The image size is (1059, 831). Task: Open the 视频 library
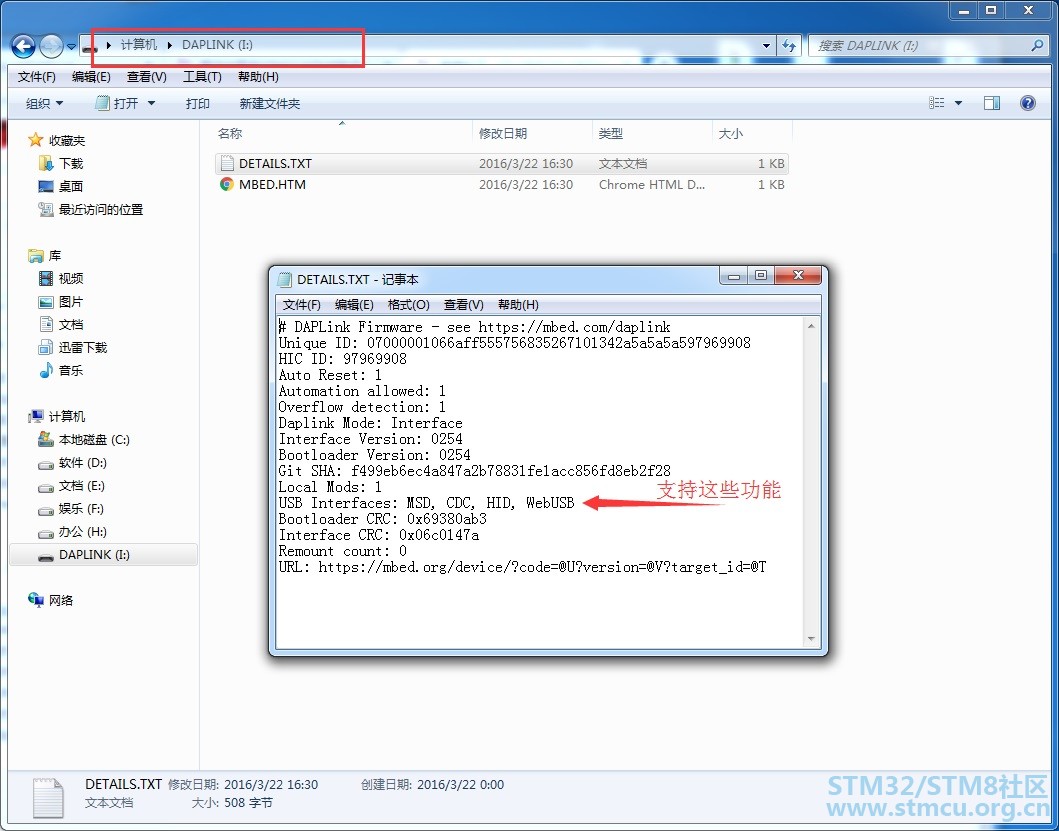(61, 278)
